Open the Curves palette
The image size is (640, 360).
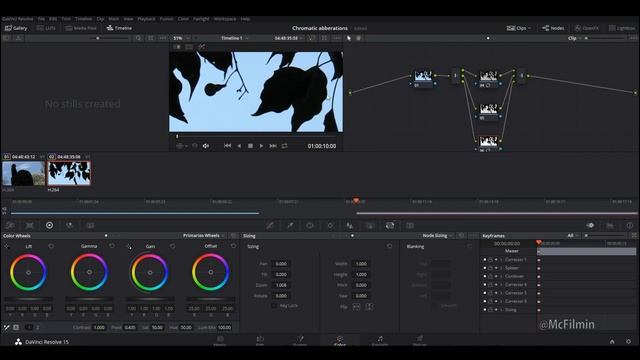tap(270, 225)
